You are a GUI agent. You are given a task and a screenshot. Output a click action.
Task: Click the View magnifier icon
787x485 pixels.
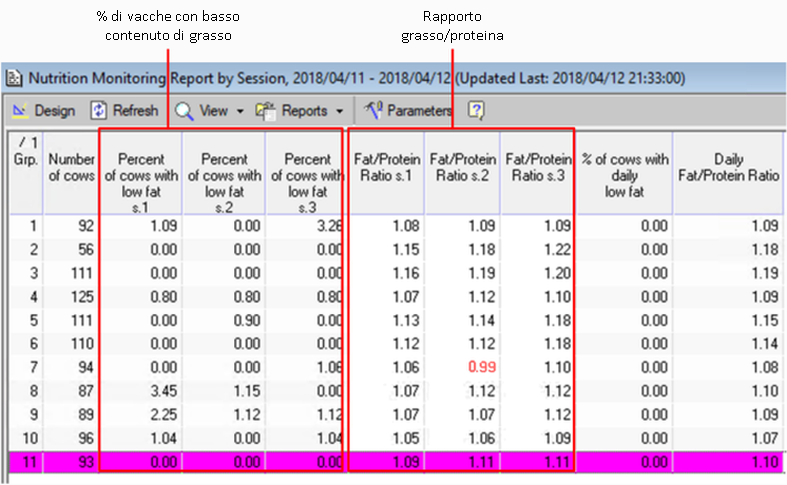point(184,110)
